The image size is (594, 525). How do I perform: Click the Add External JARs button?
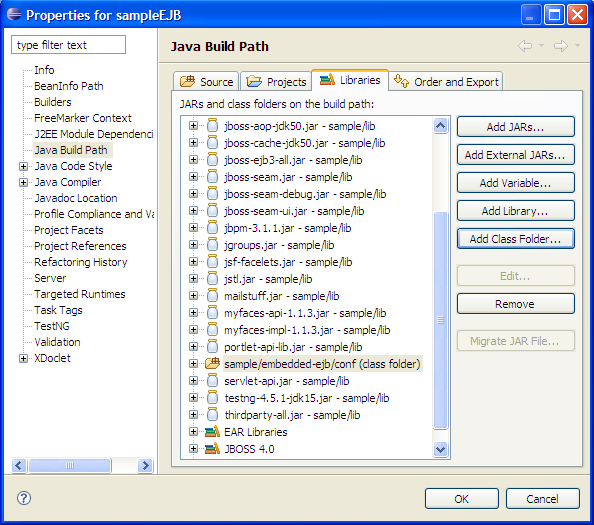(x=516, y=155)
